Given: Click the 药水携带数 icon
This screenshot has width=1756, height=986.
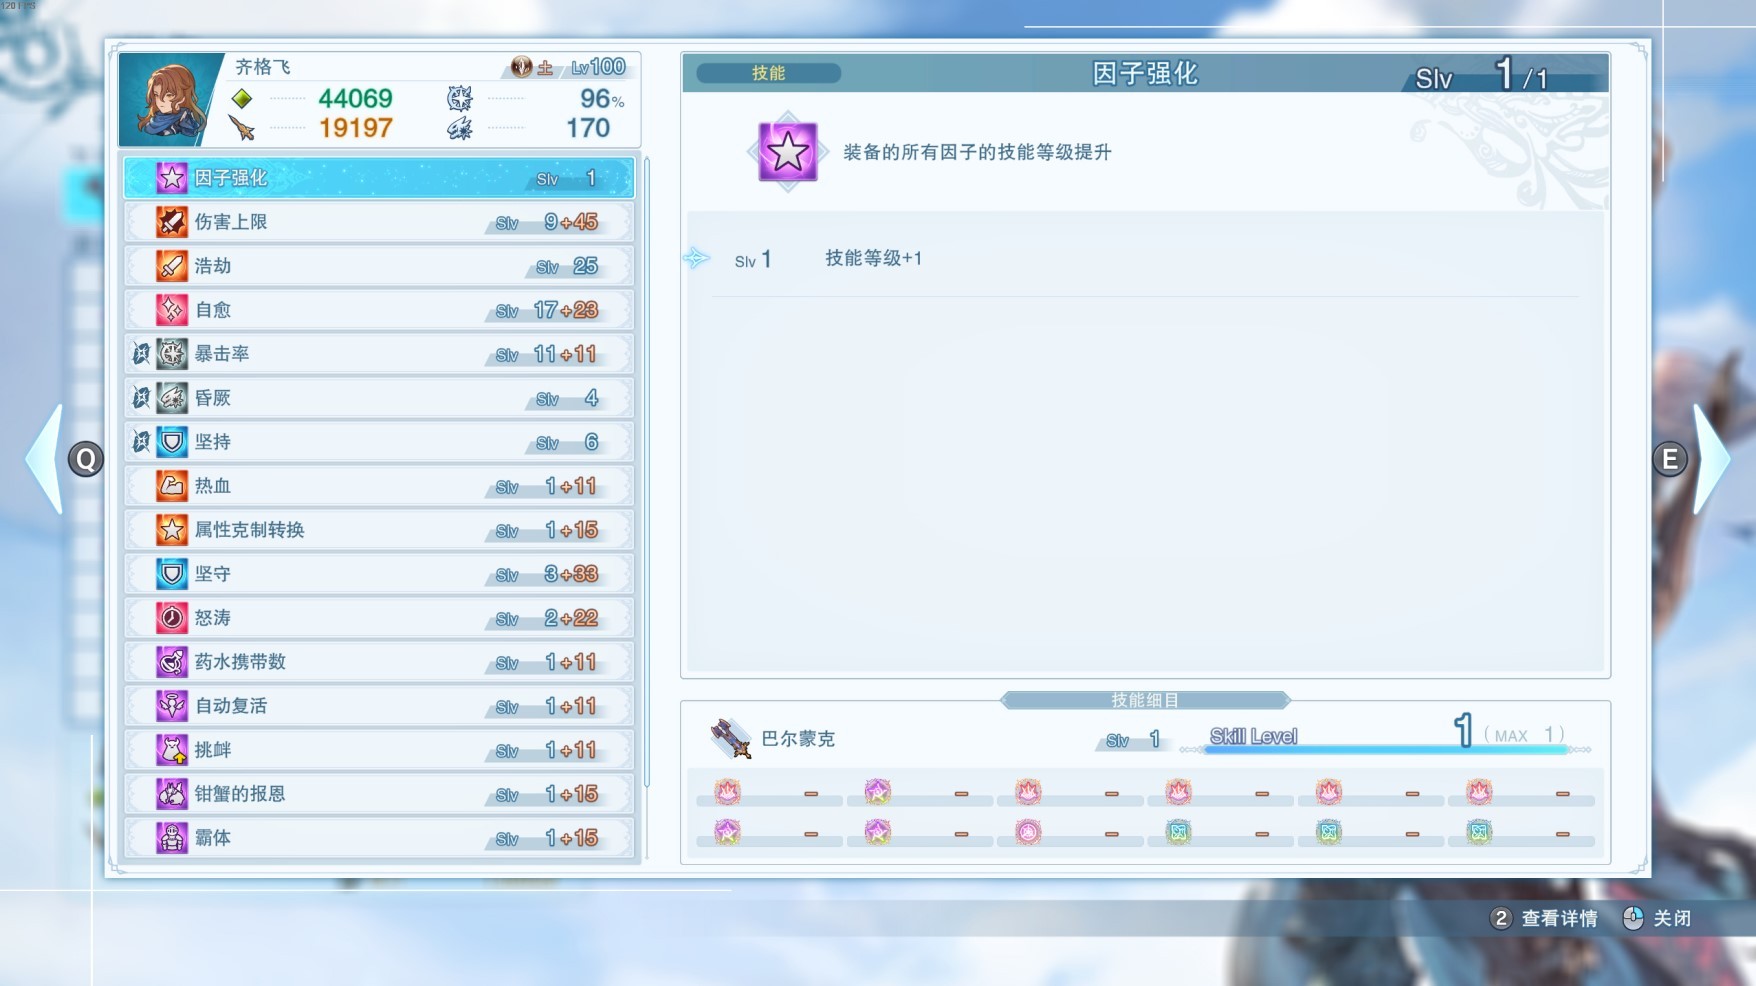Looking at the screenshot, I should pos(172,662).
